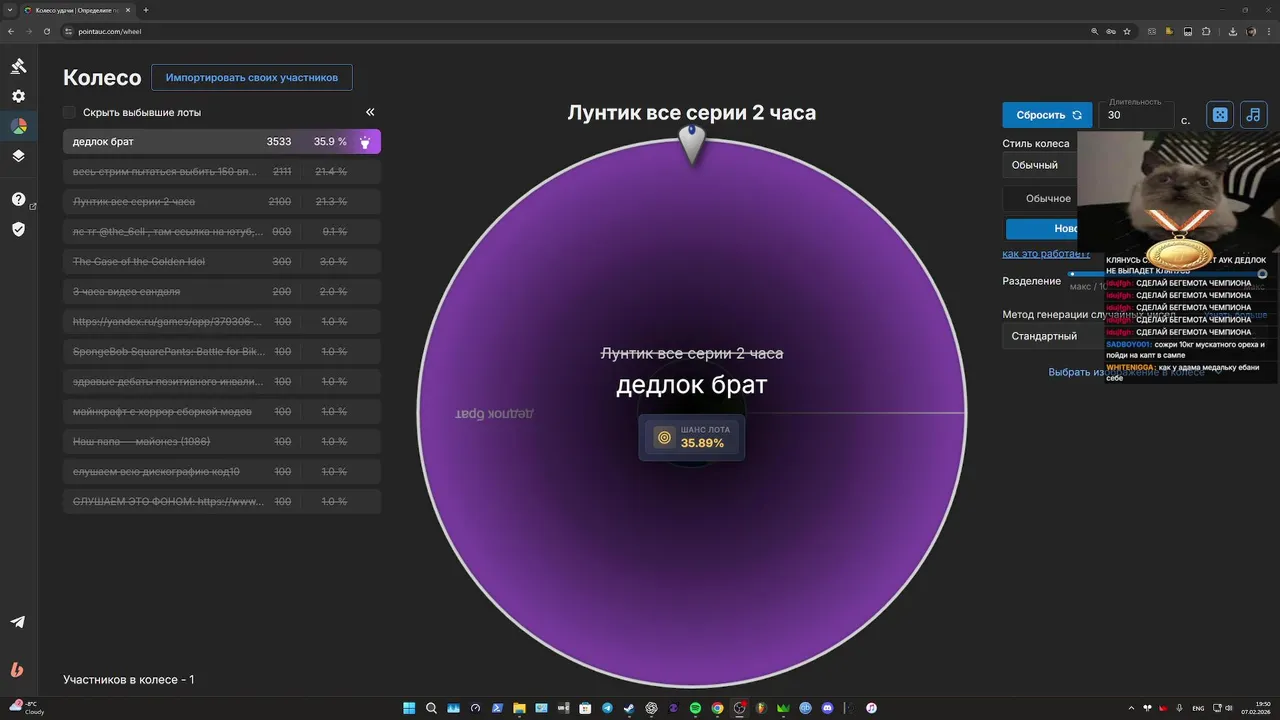Open the Telegram paper plane sidebar icon
1280x720 pixels.
[18, 621]
